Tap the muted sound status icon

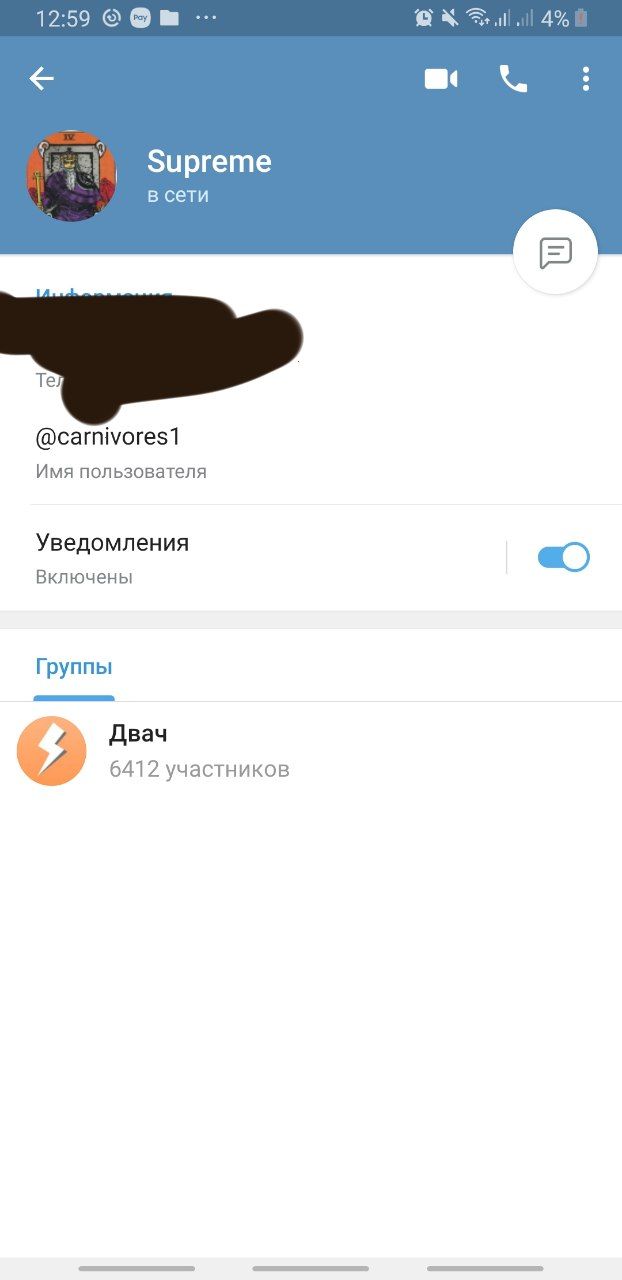coord(450,18)
